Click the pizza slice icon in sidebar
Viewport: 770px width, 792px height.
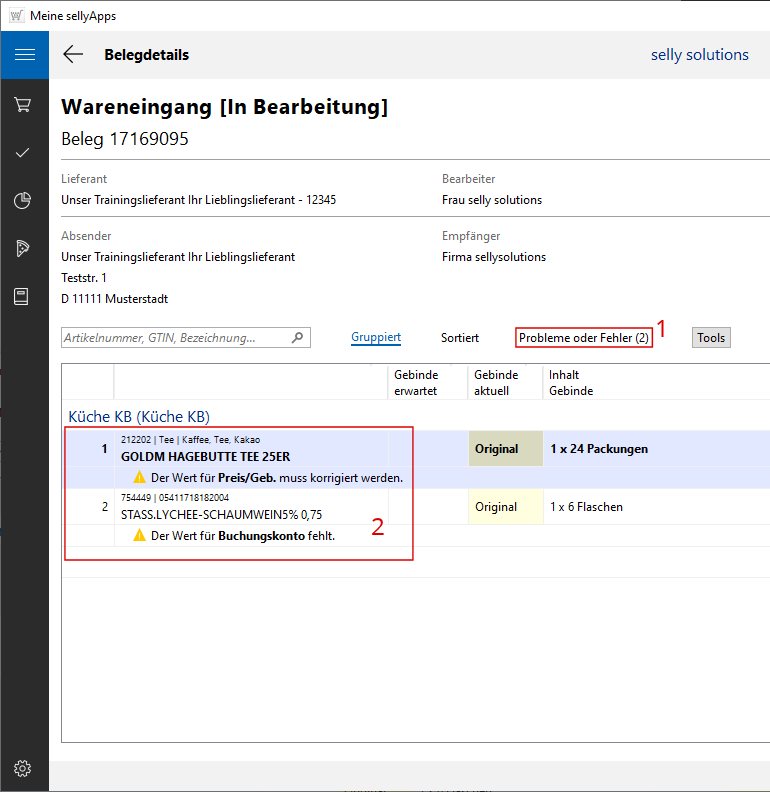point(23,249)
